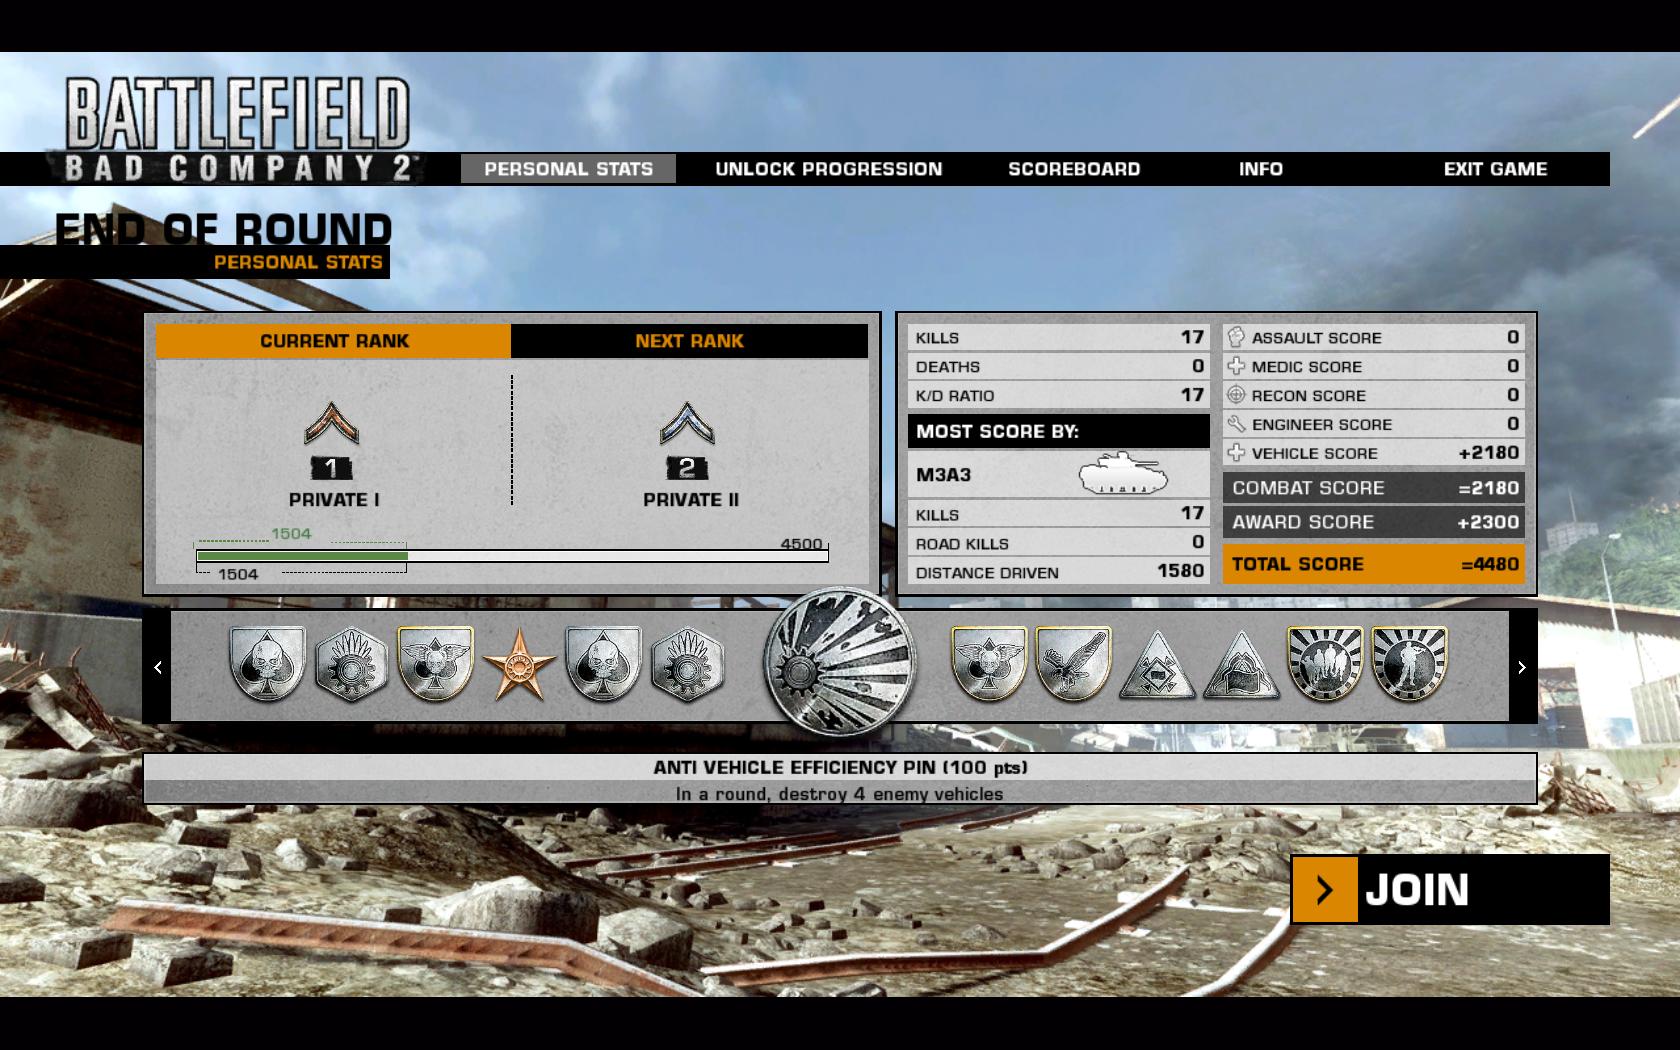The width and height of the screenshot is (1680, 1050).
Task: Click the Assault Score class icon
Action: (x=1236, y=337)
